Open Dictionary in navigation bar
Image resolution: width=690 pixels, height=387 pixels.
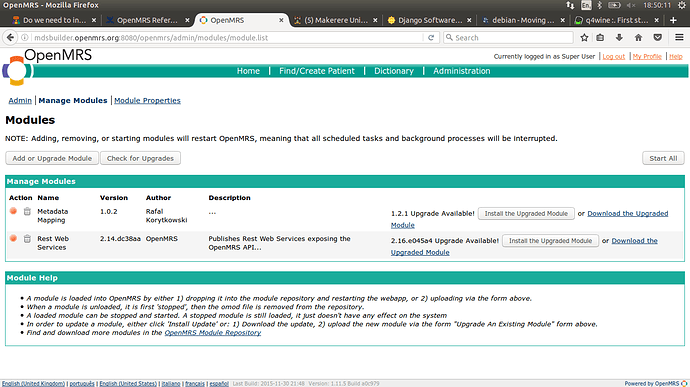[x=394, y=71]
